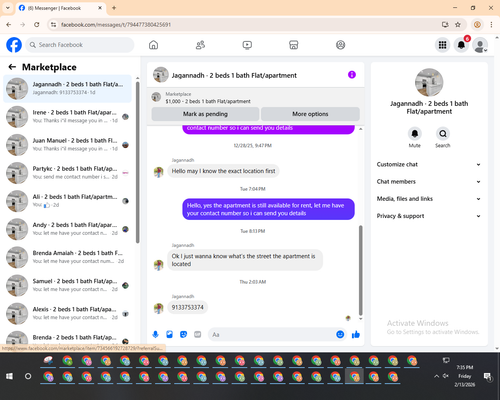
Task: Open Chrome three-dot menu
Action: (x=491, y=24)
